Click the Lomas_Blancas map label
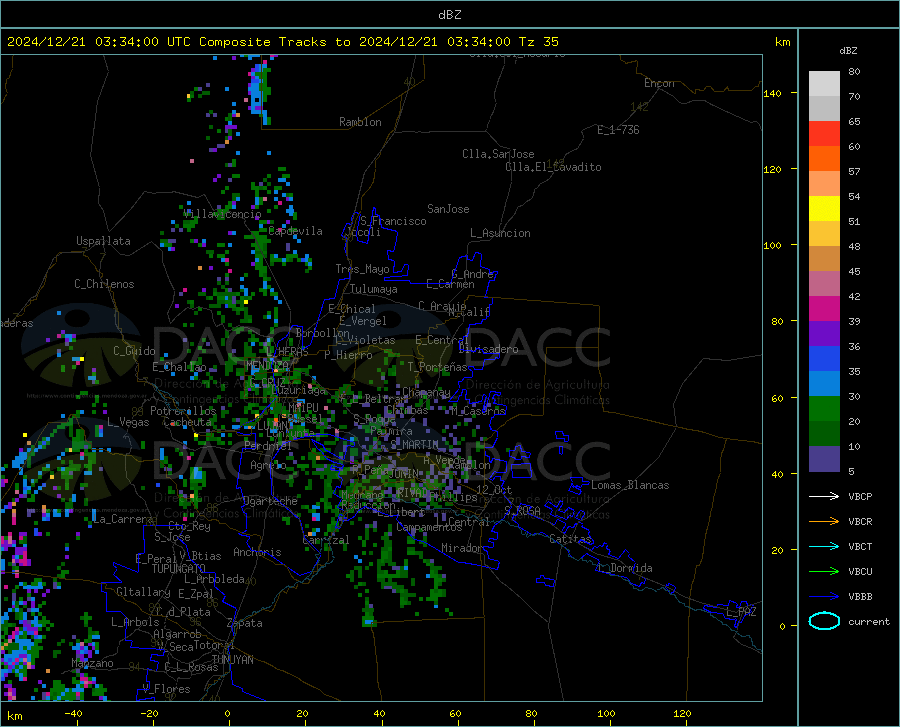The width and height of the screenshot is (900, 727). 630,485
